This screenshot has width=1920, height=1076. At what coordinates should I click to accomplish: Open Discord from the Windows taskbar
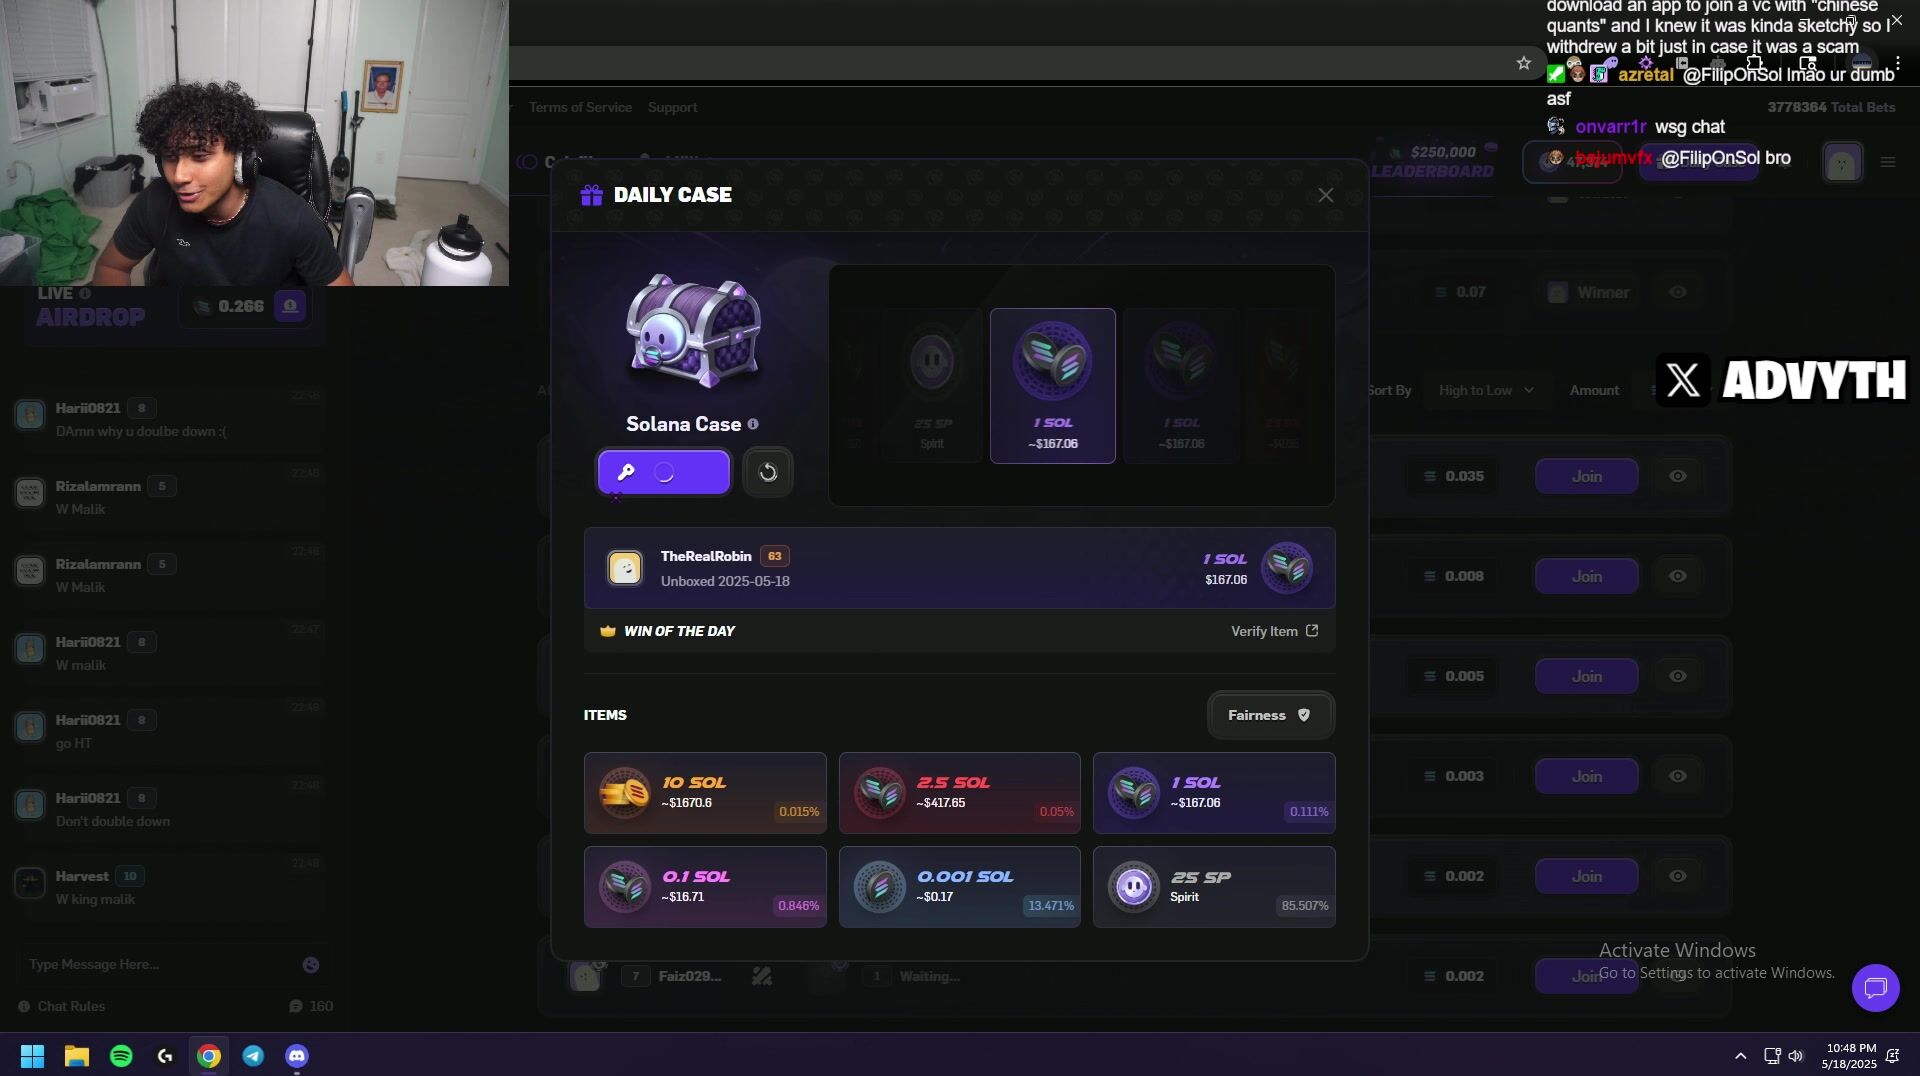point(297,1056)
